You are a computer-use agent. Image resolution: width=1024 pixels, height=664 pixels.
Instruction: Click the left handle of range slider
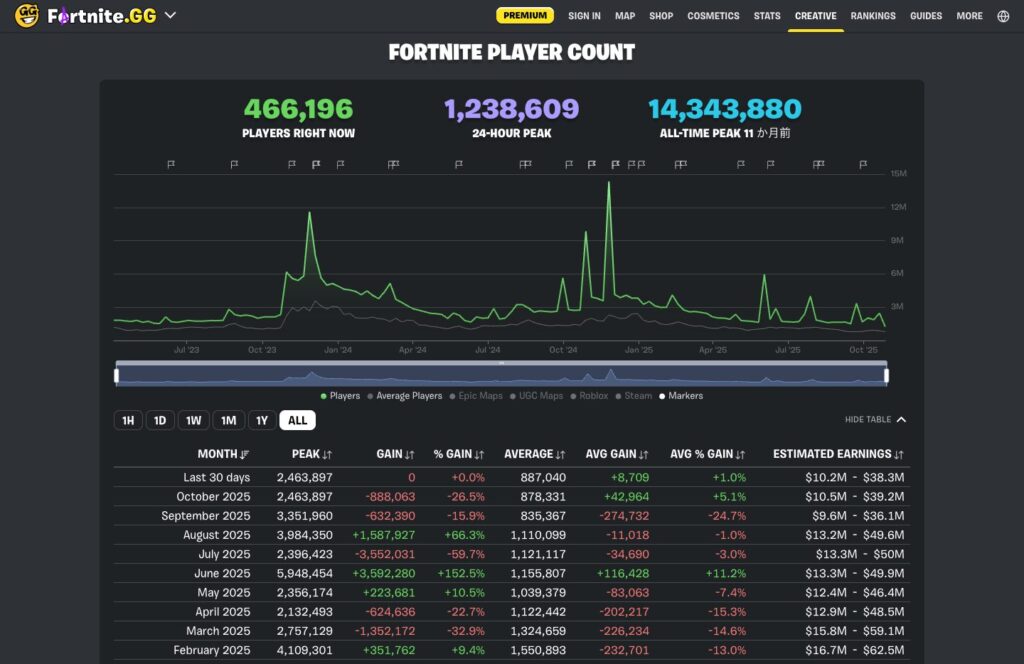tap(117, 375)
